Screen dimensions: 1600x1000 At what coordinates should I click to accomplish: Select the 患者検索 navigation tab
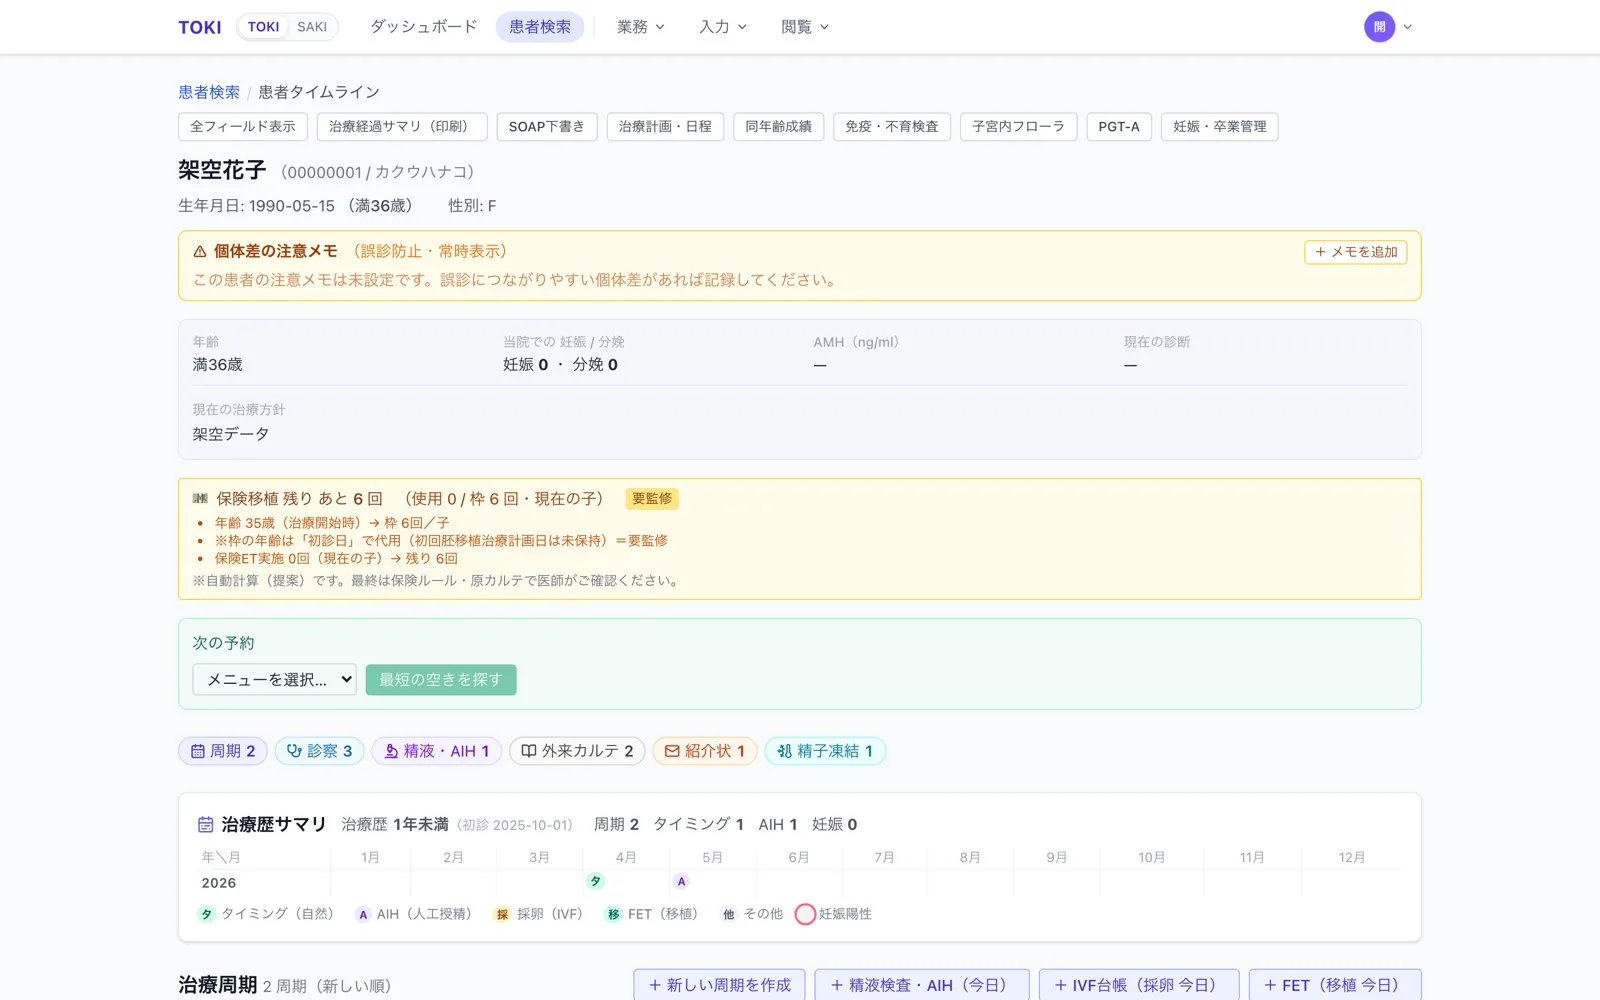(540, 27)
